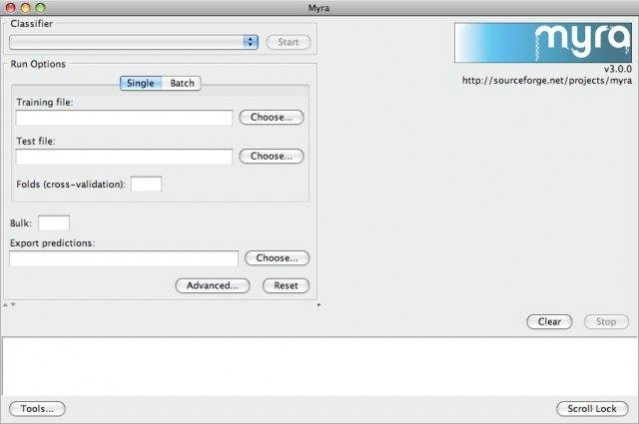Click the Export predictions text field

pos(124,258)
